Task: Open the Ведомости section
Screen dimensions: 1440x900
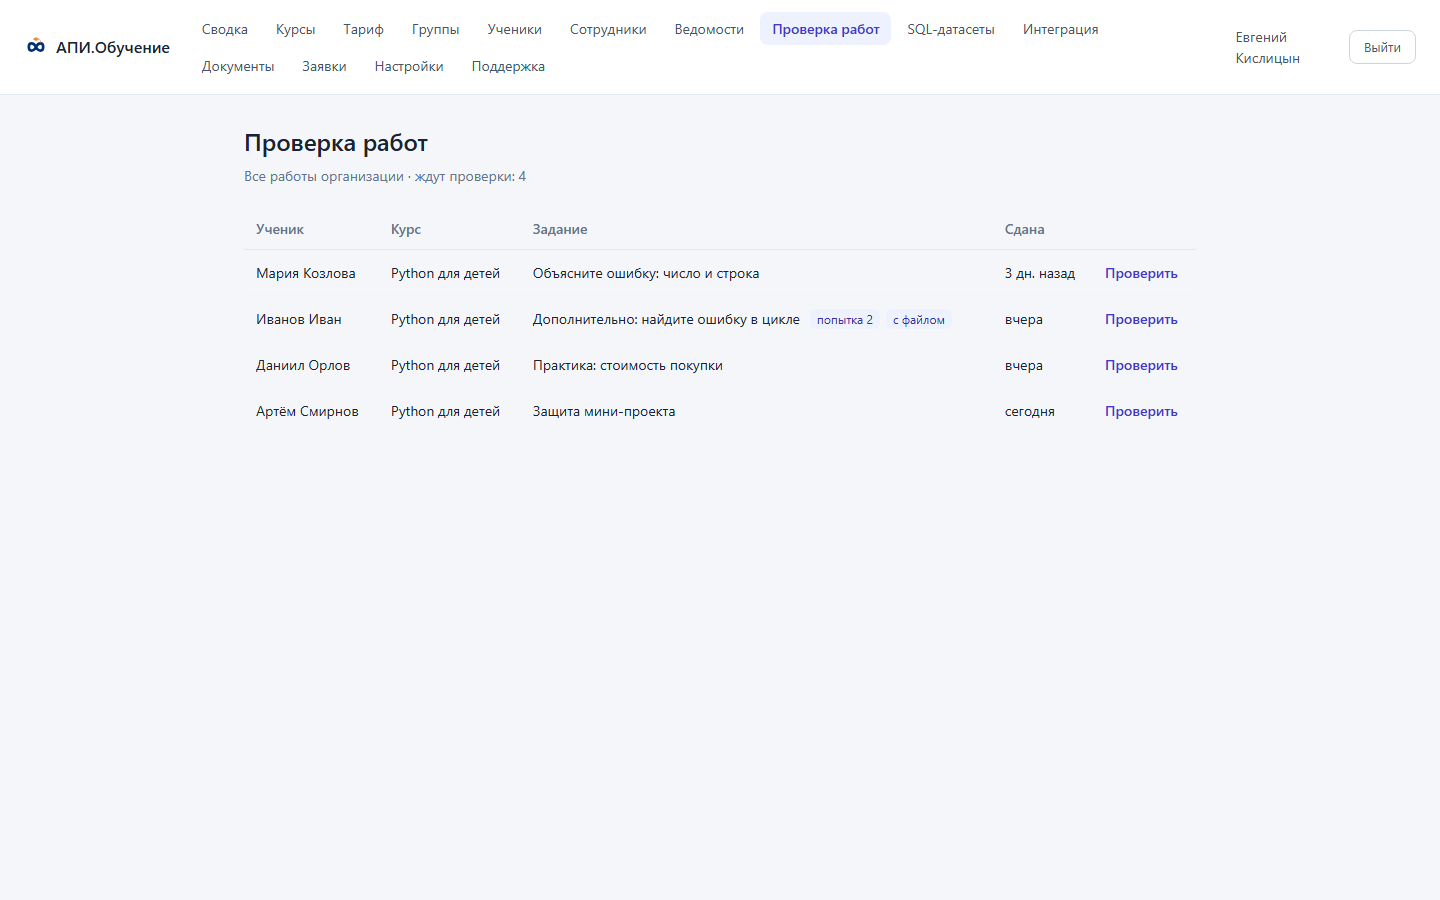Action: 709,29
